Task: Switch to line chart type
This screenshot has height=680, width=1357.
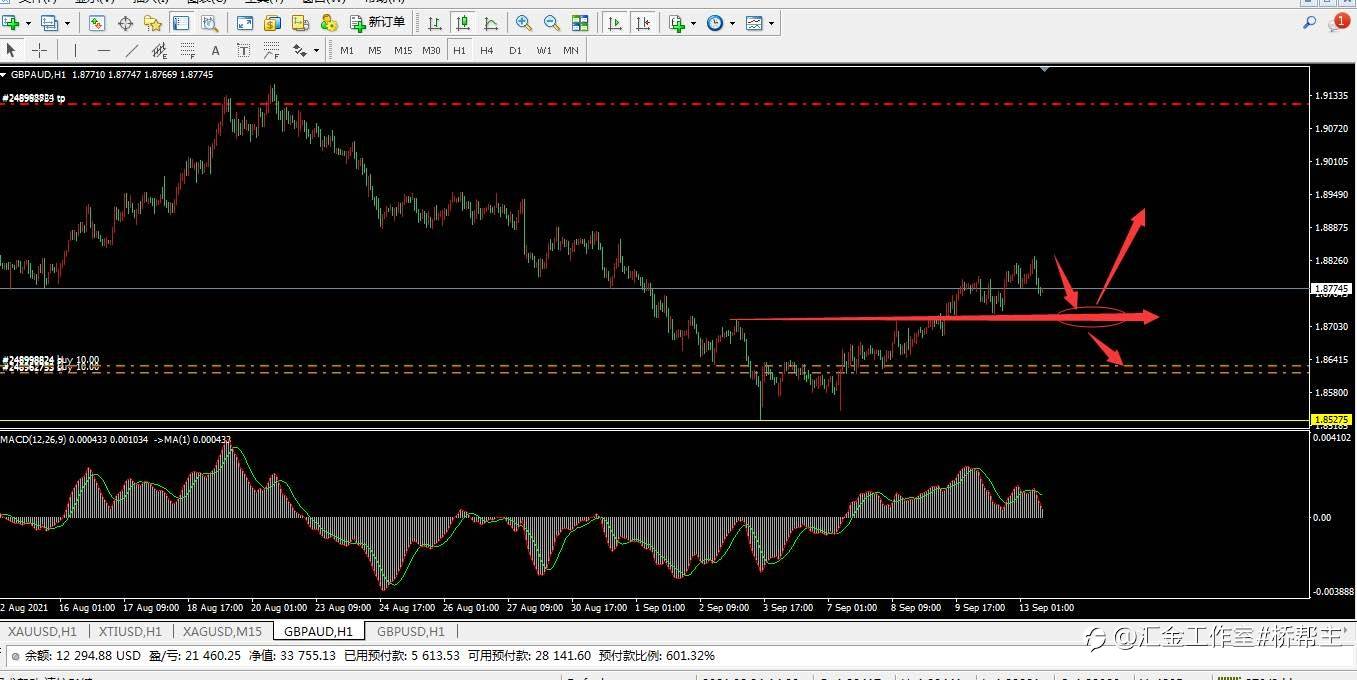Action: coord(490,23)
